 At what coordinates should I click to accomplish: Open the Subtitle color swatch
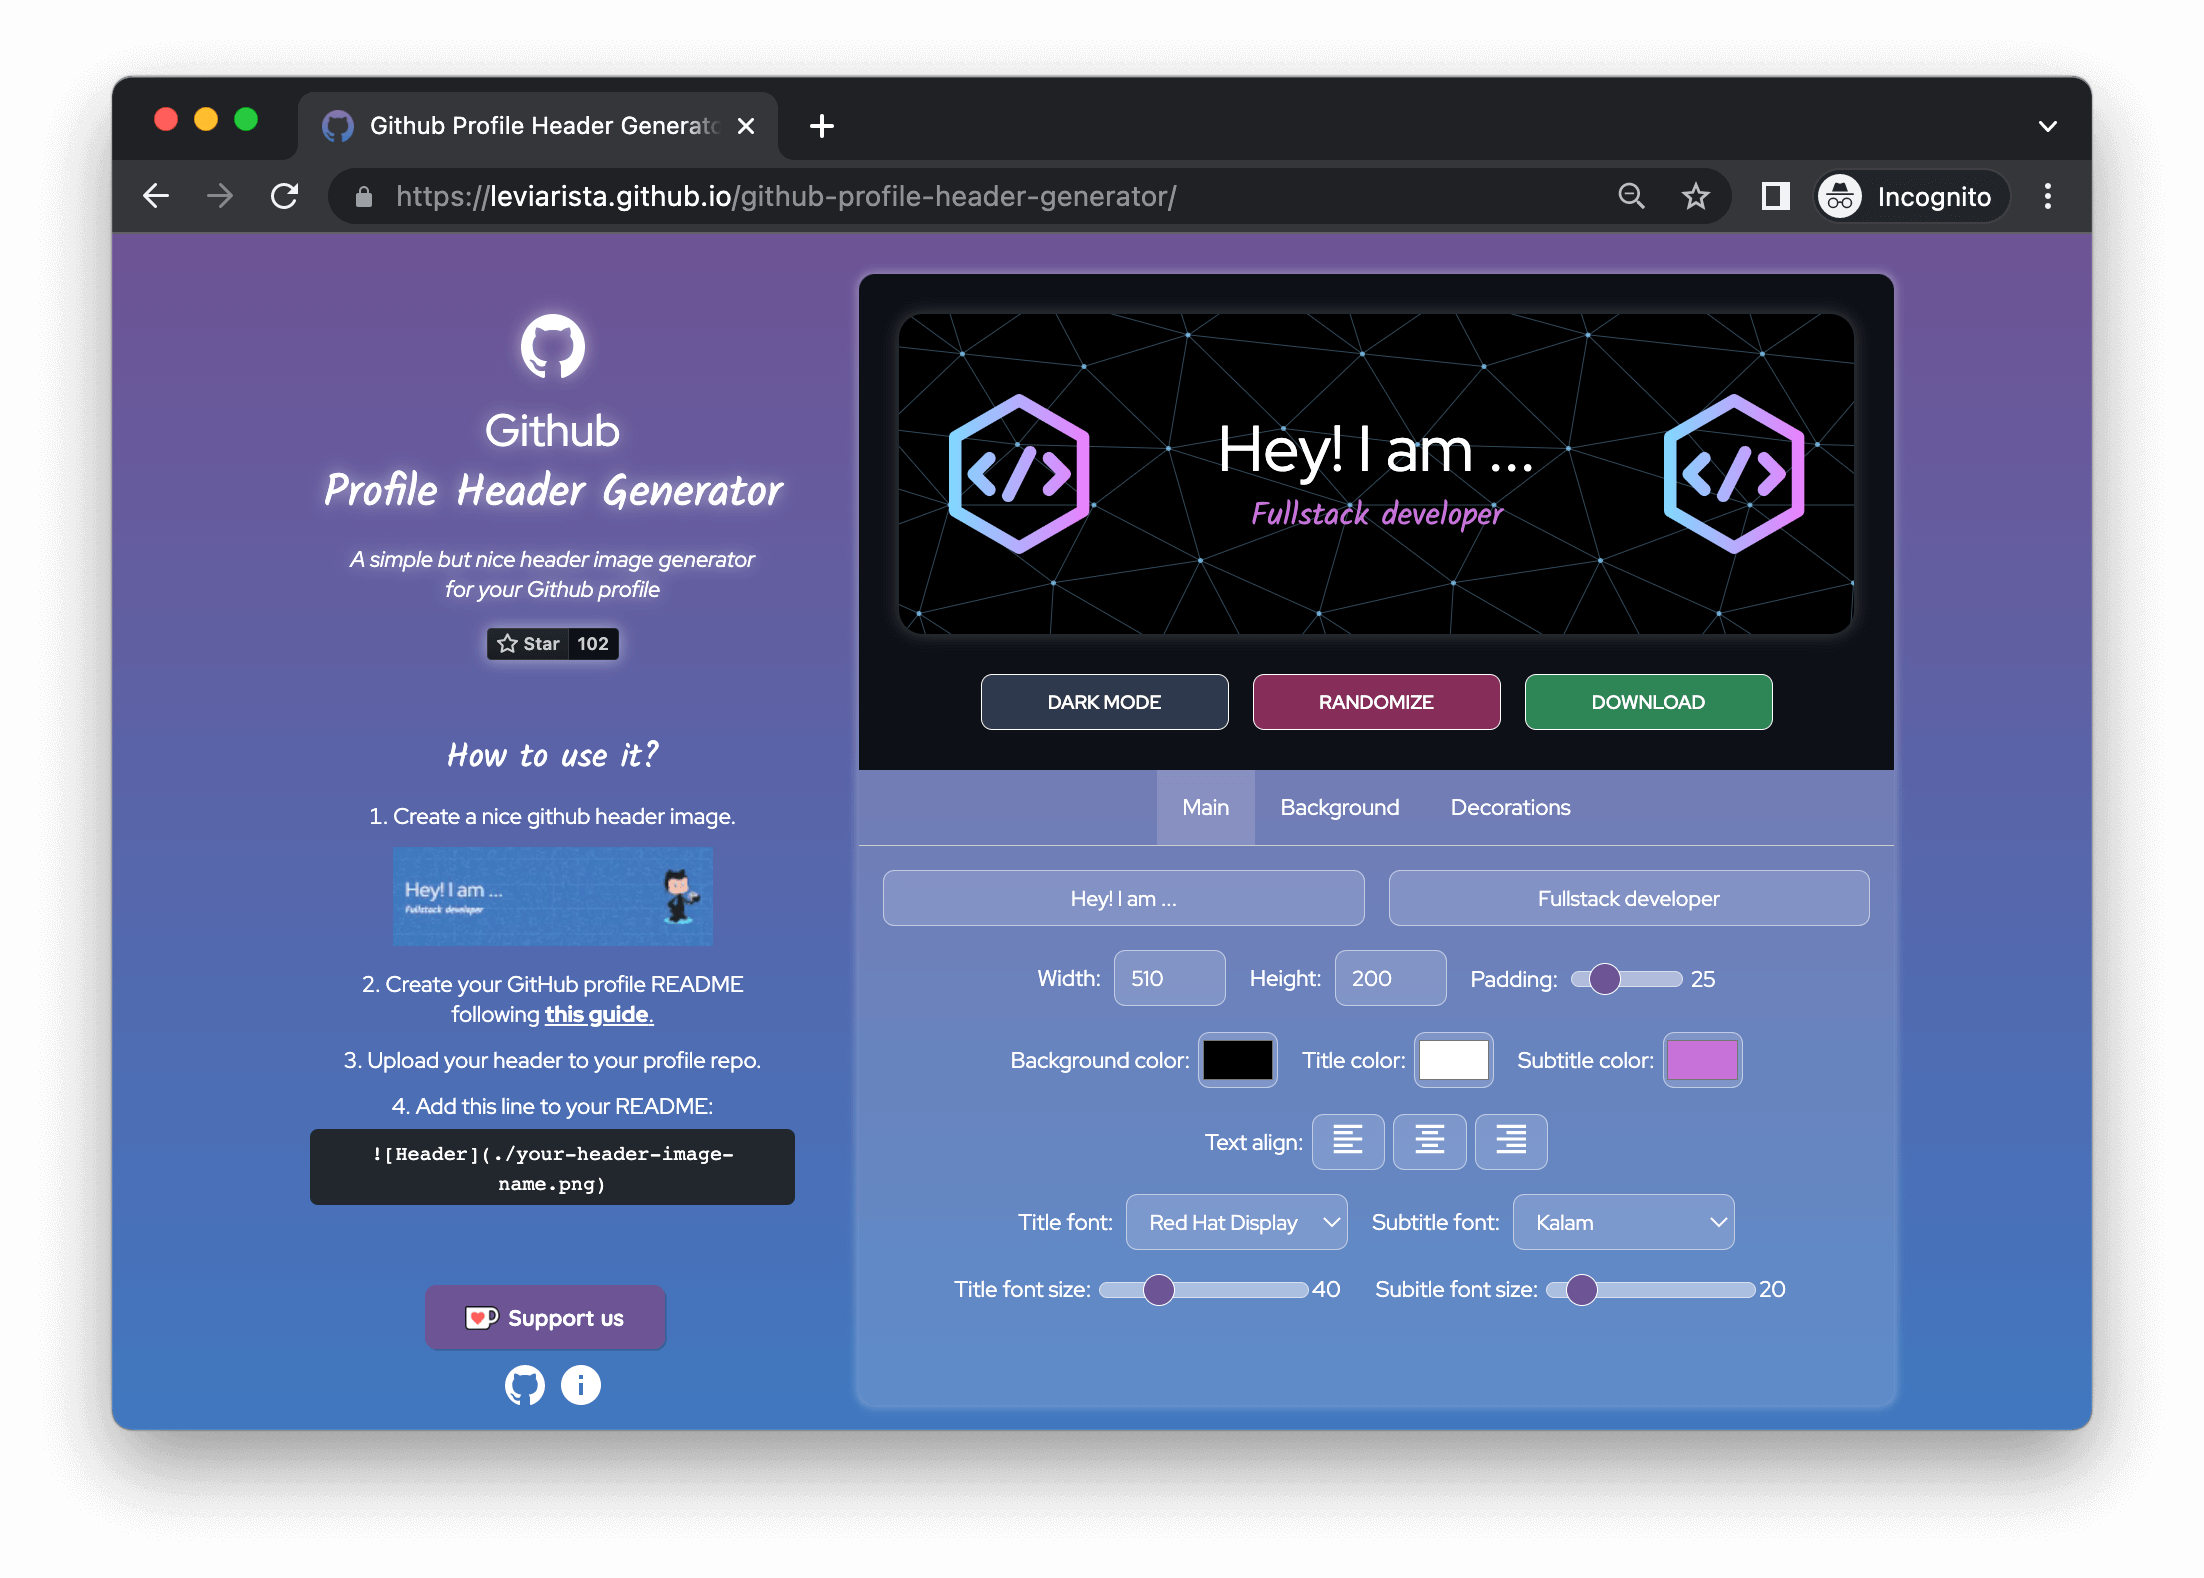(1702, 1060)
